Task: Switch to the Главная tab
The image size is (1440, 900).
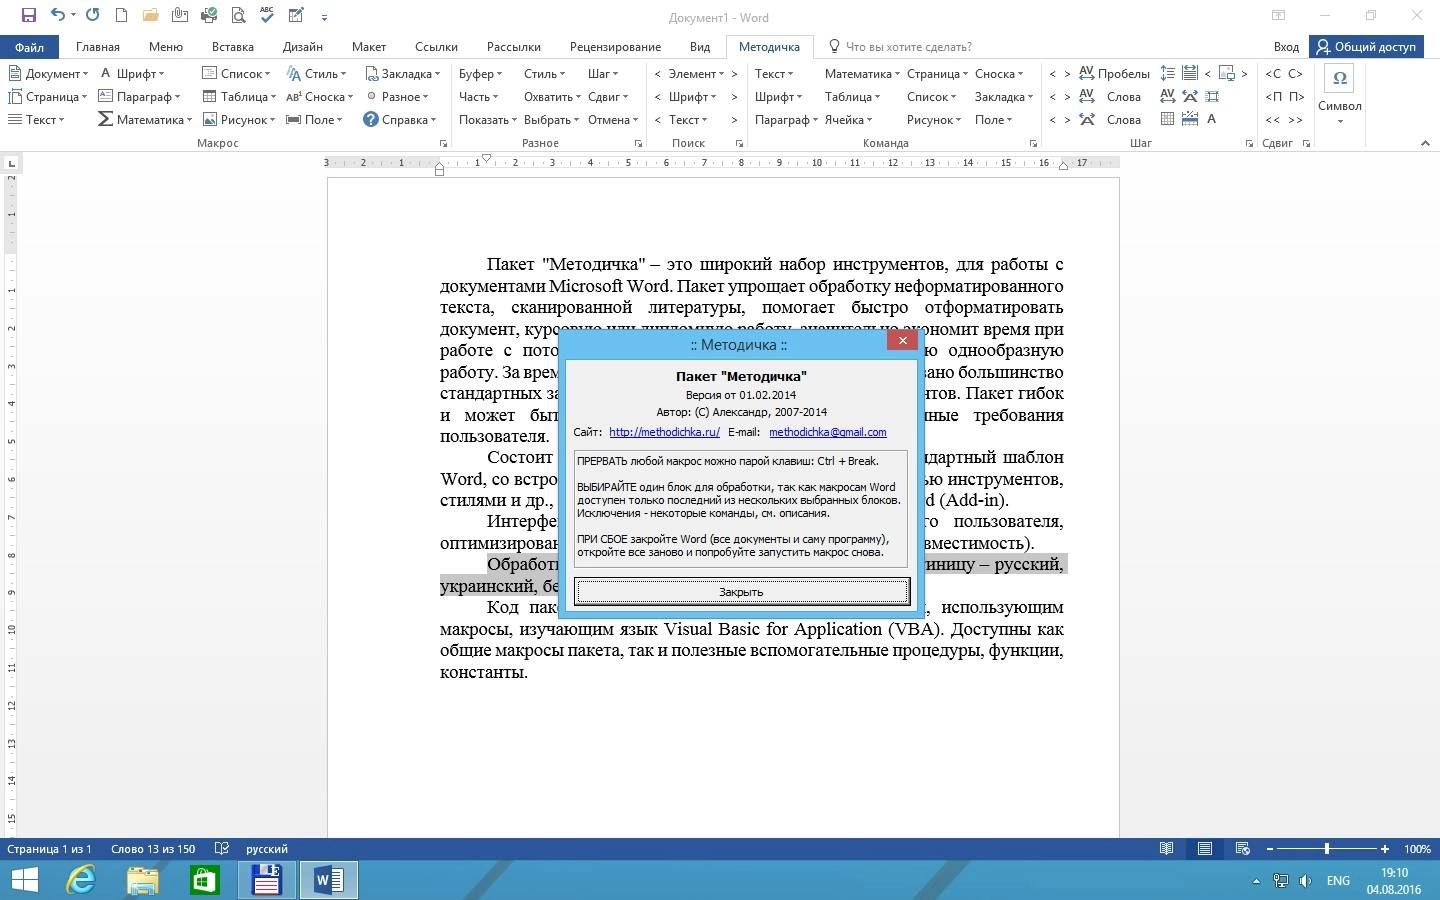Action: (98, 46)
